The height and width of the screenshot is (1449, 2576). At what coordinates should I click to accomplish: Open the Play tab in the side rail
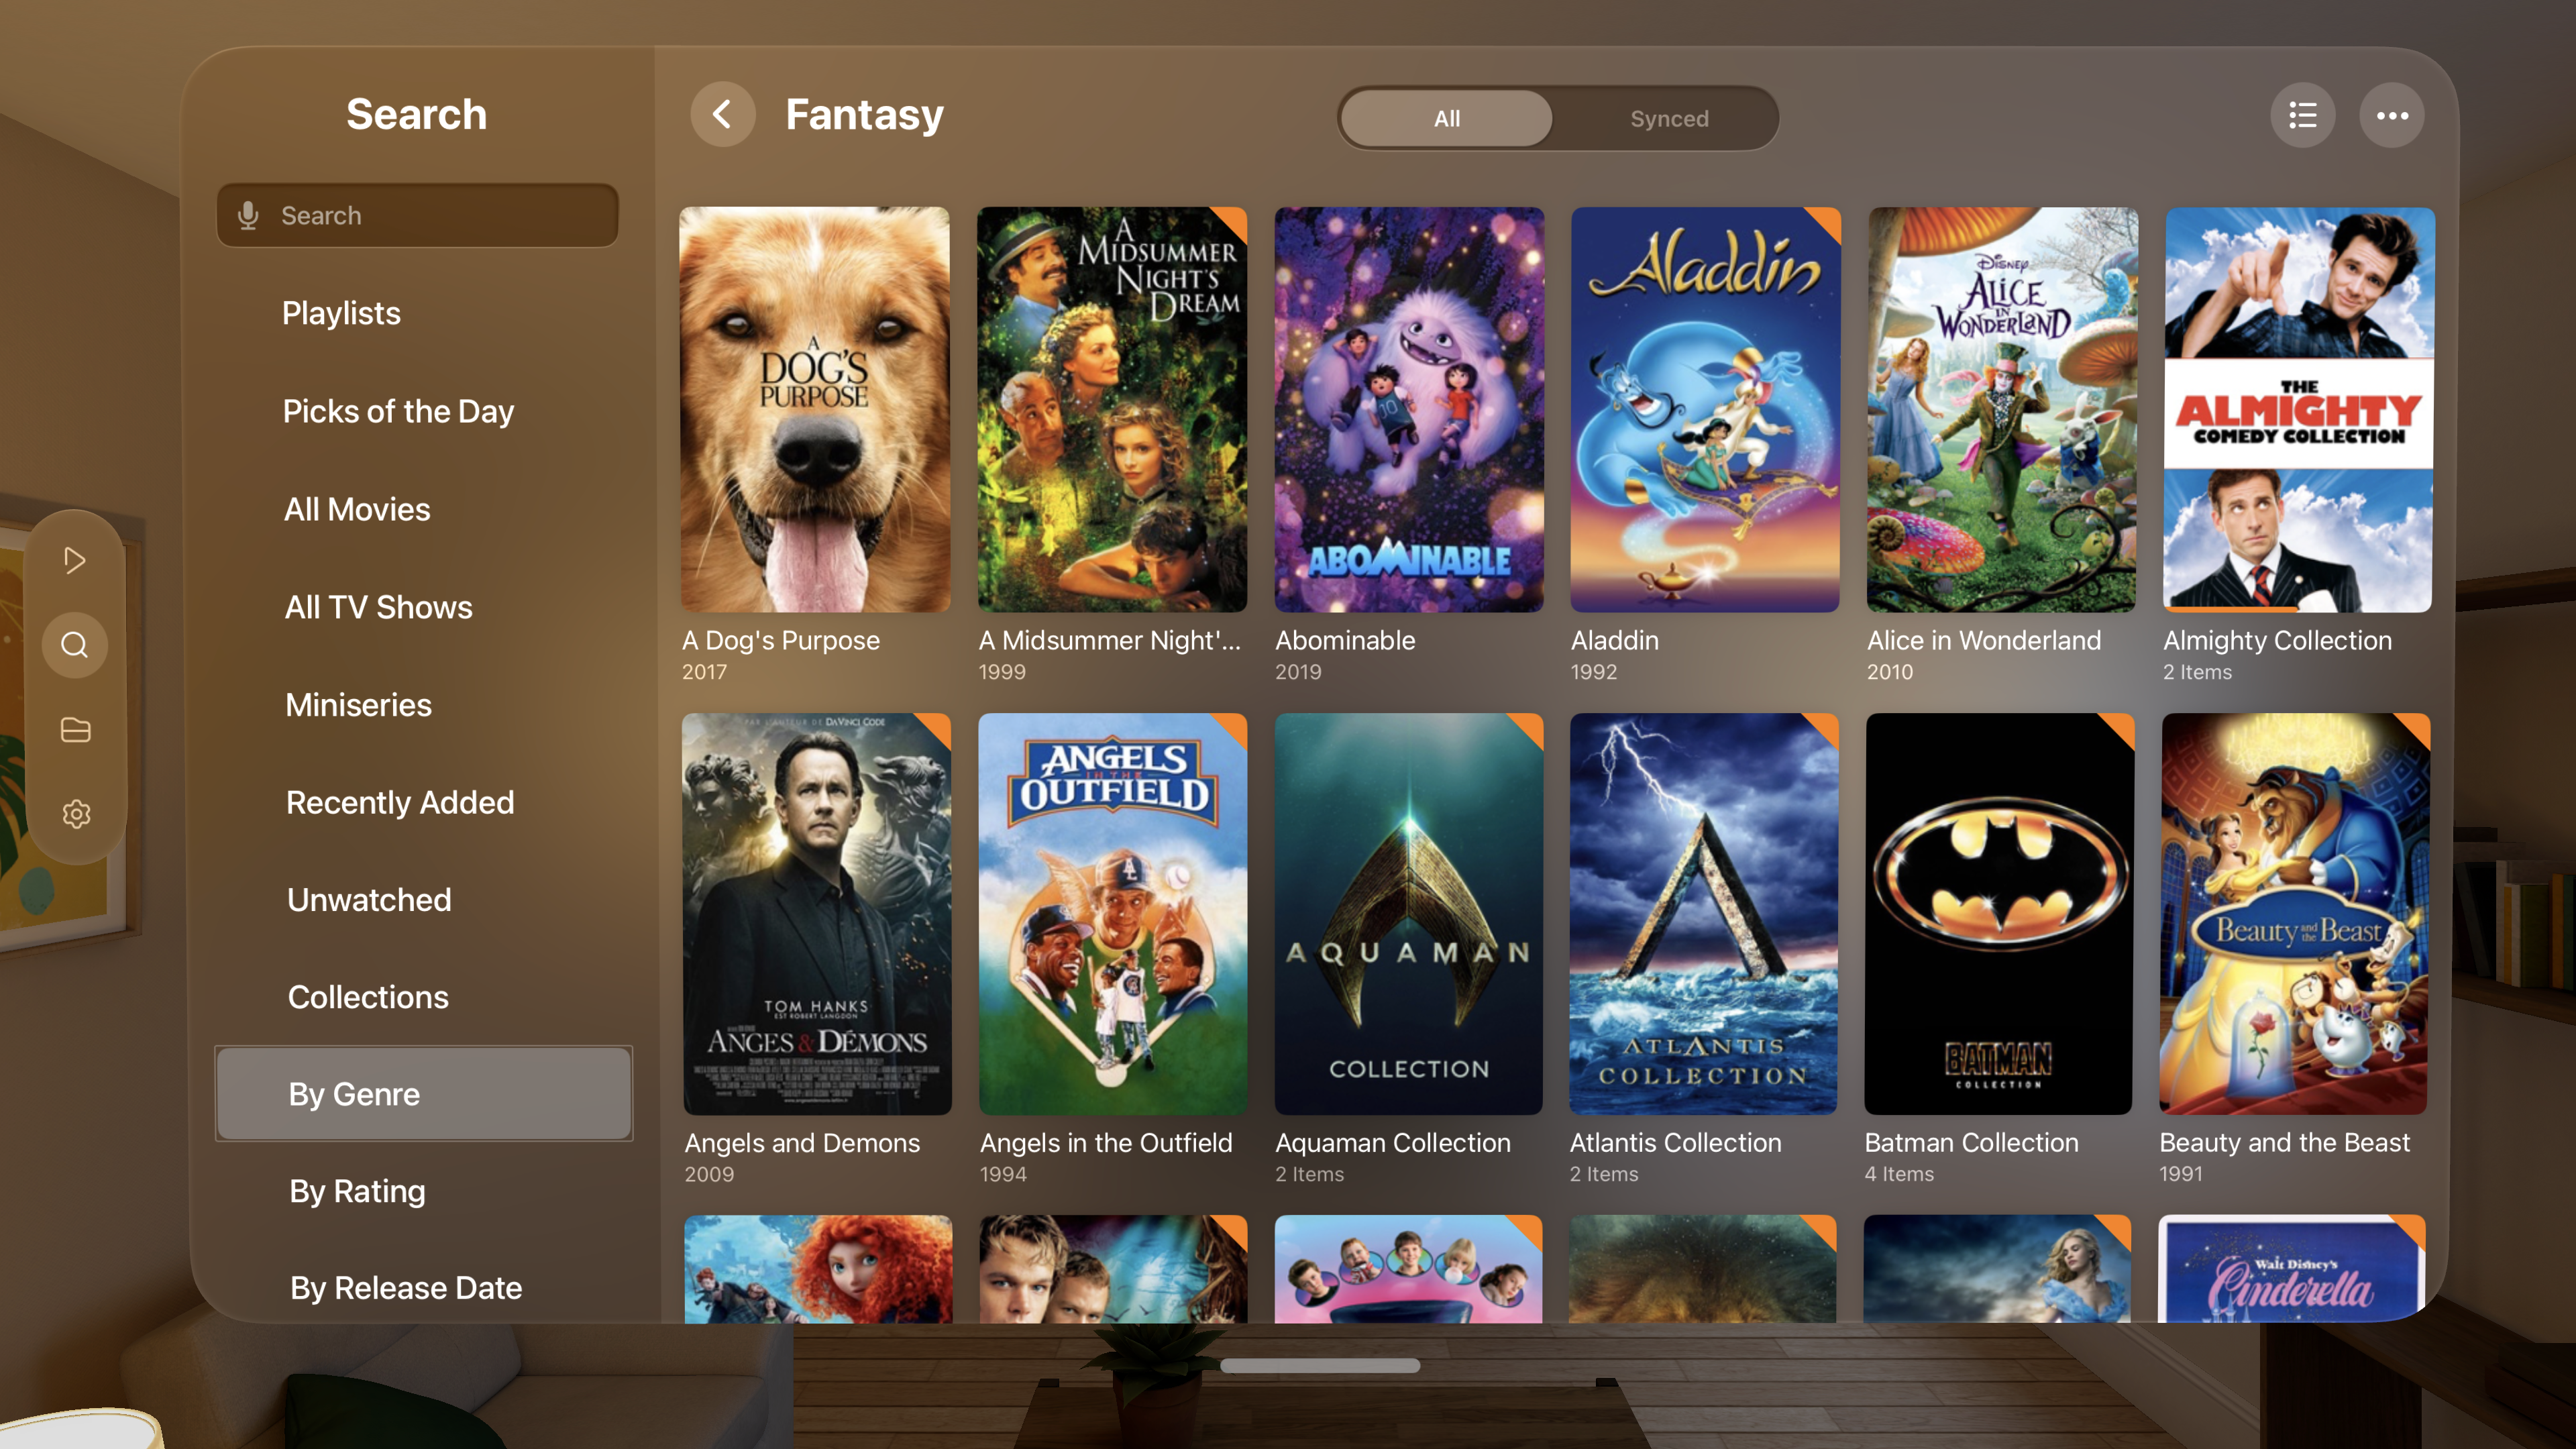[75, 560]
